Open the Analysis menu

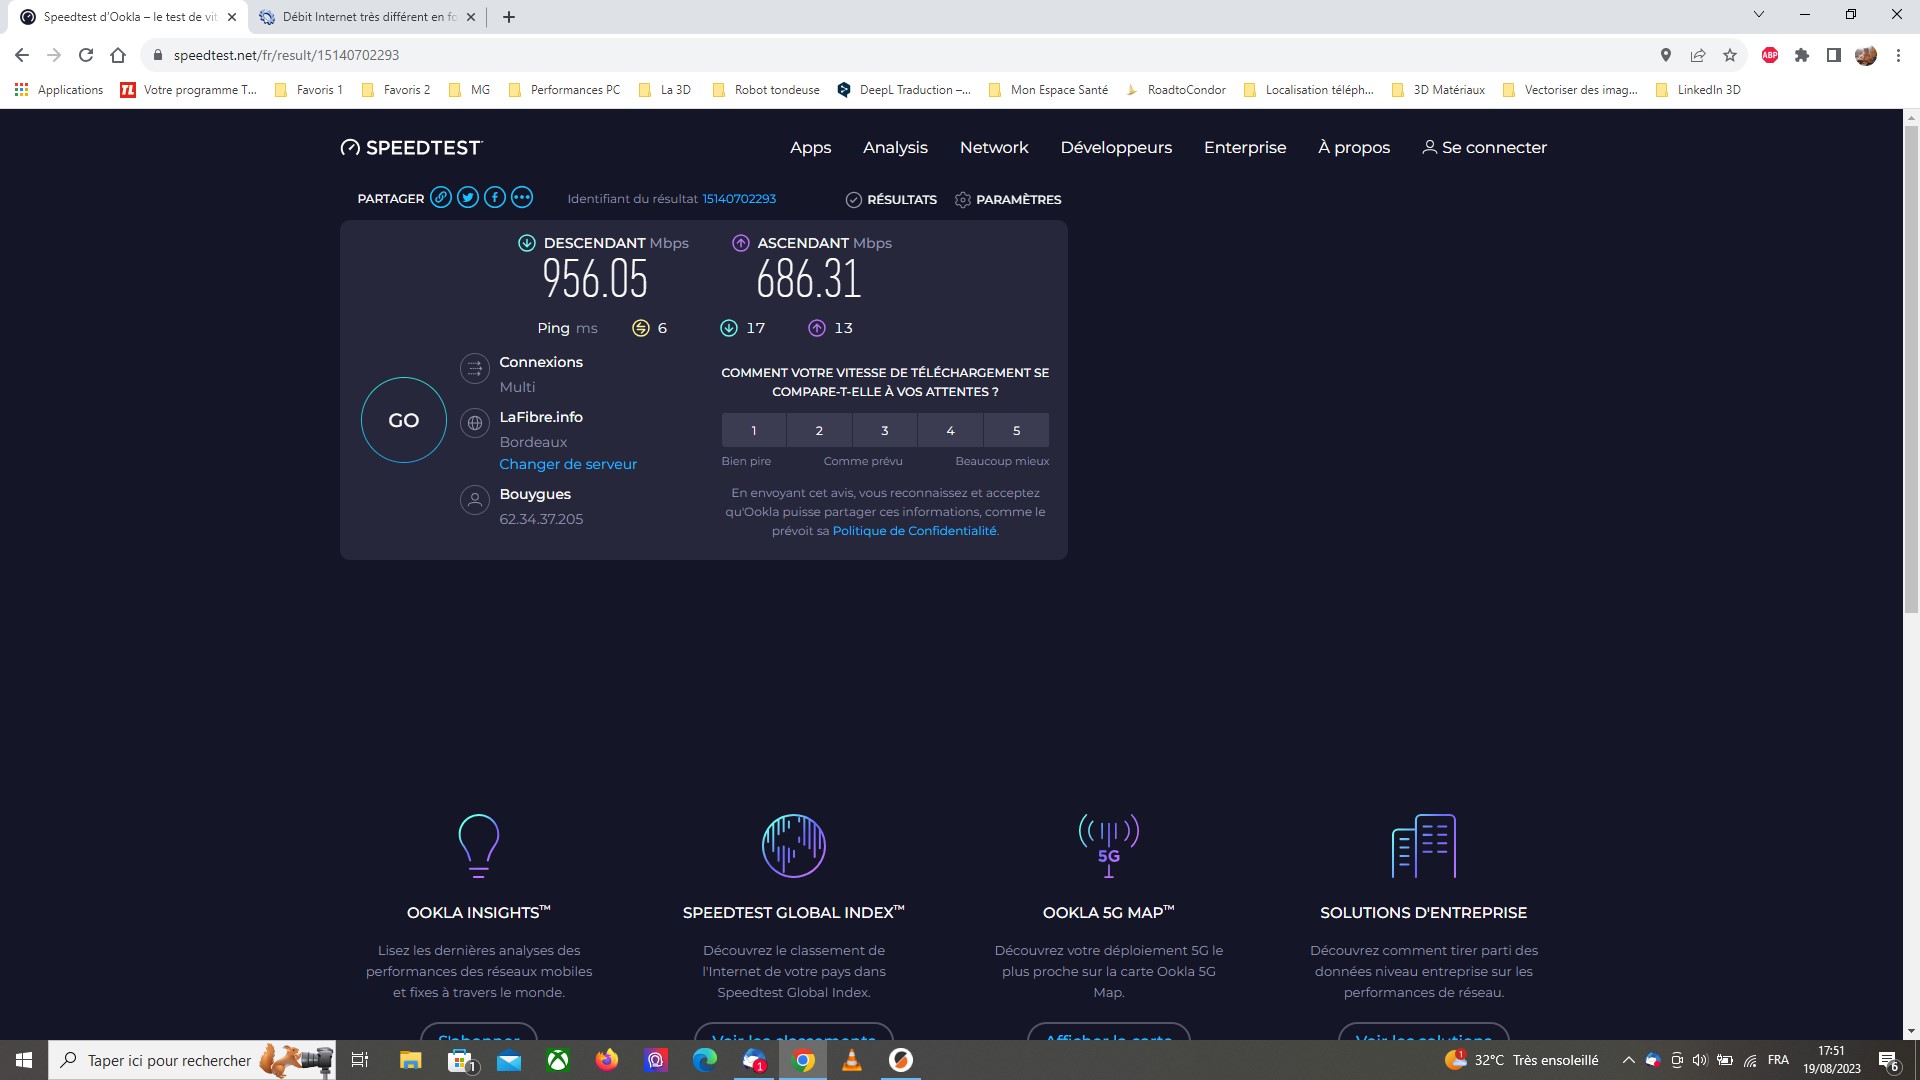(x=895, y=147)
